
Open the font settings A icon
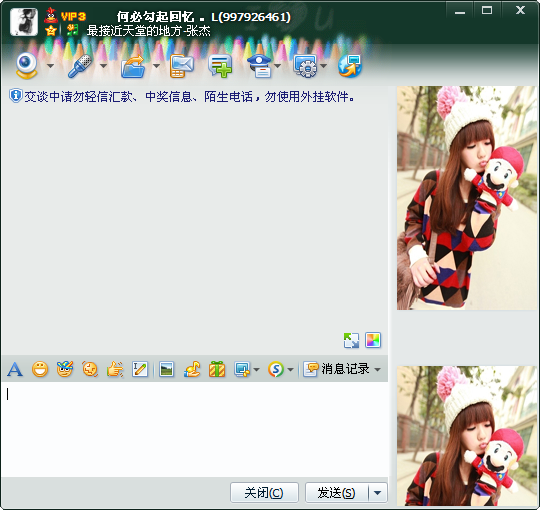15,370
